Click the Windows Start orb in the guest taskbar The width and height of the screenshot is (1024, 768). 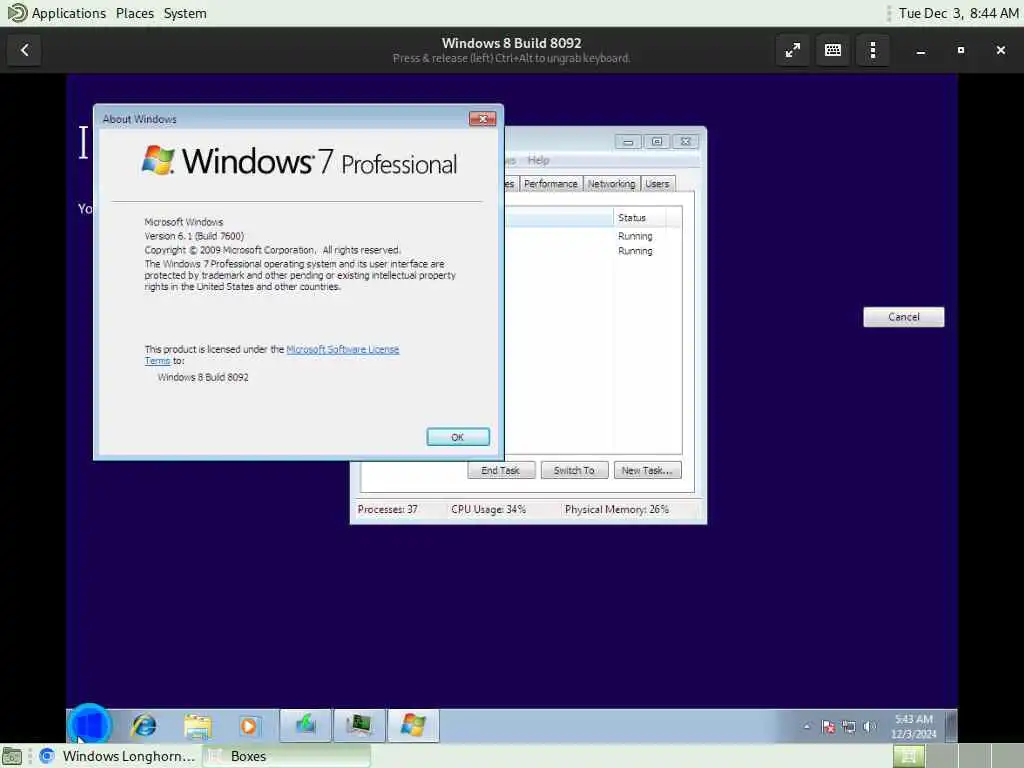pyautogui.click(x=89, y=725)
